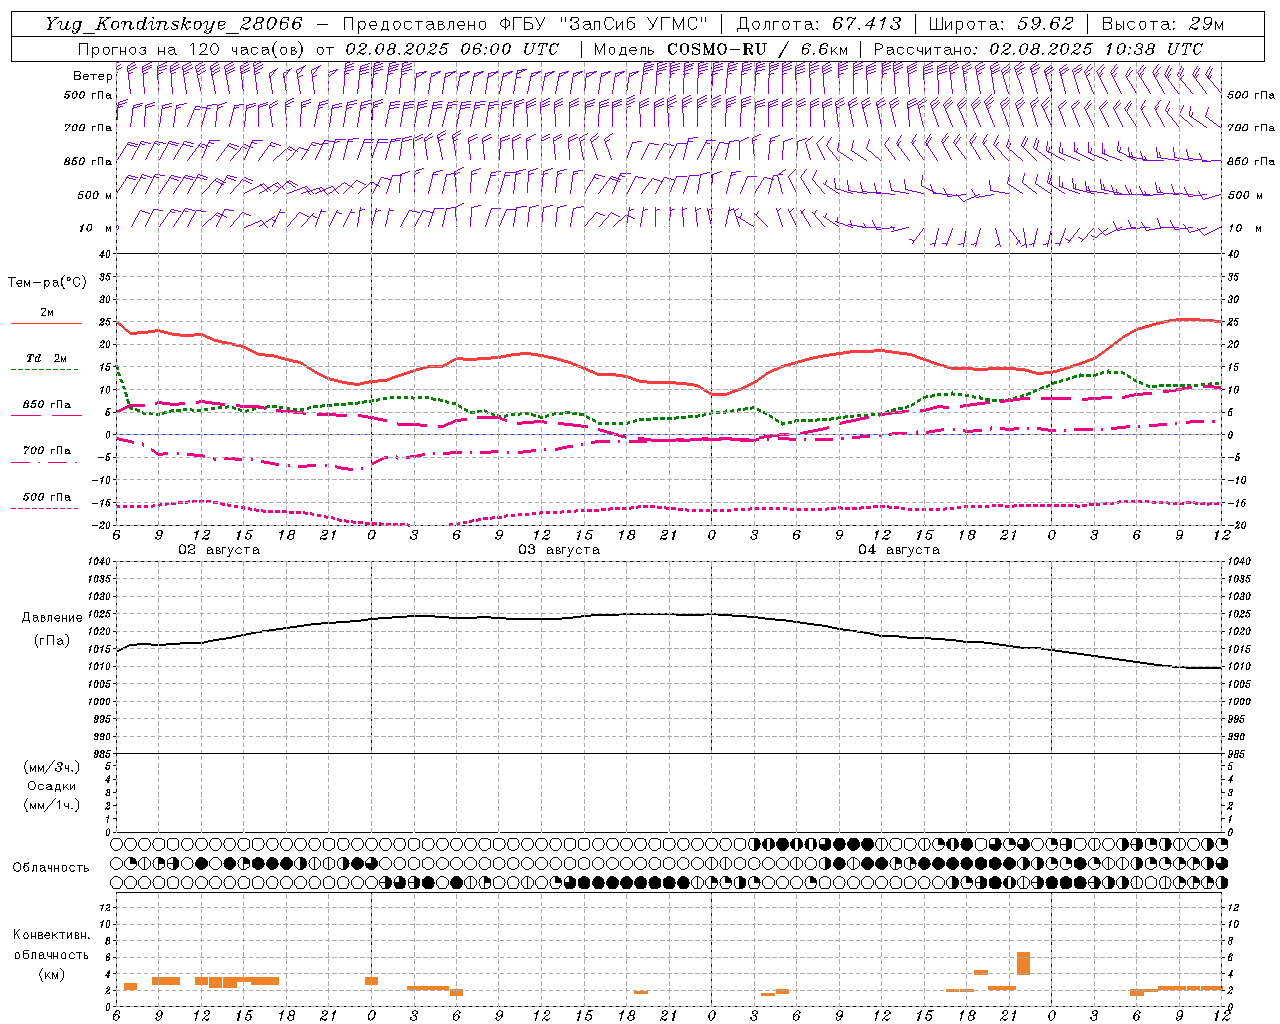Click the (км) unit label
Image resolution: width=1280 pixels, height=1024 pixels.
point(52,974)
